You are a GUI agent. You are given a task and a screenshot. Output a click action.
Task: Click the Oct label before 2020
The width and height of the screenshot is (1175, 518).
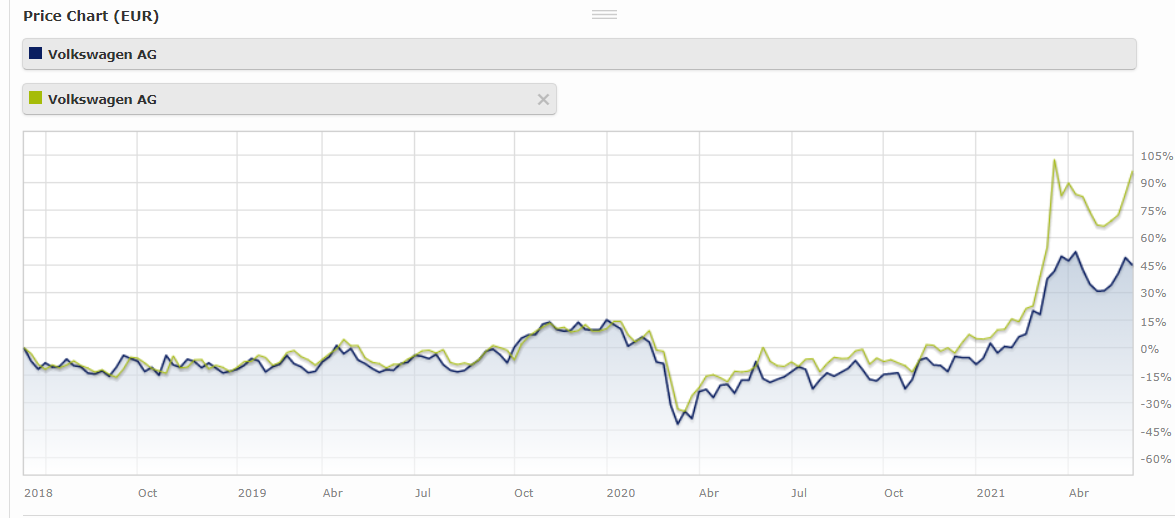524,493
